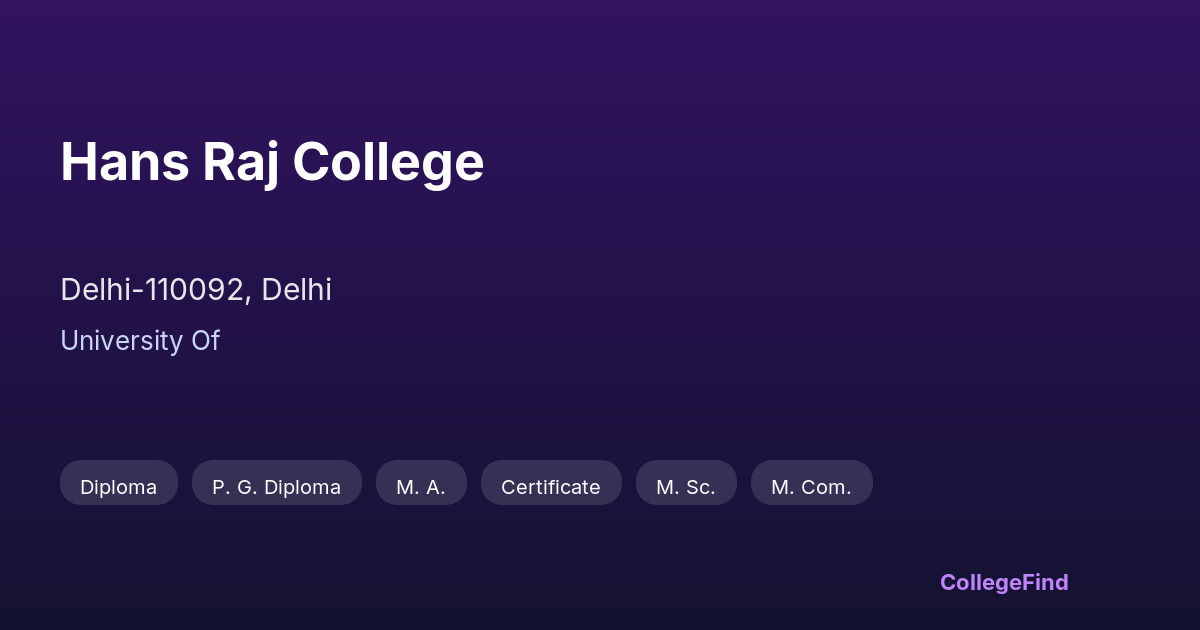Click the word University in subtitle
Screen dimensions: 1200x630
coord(118,341)
